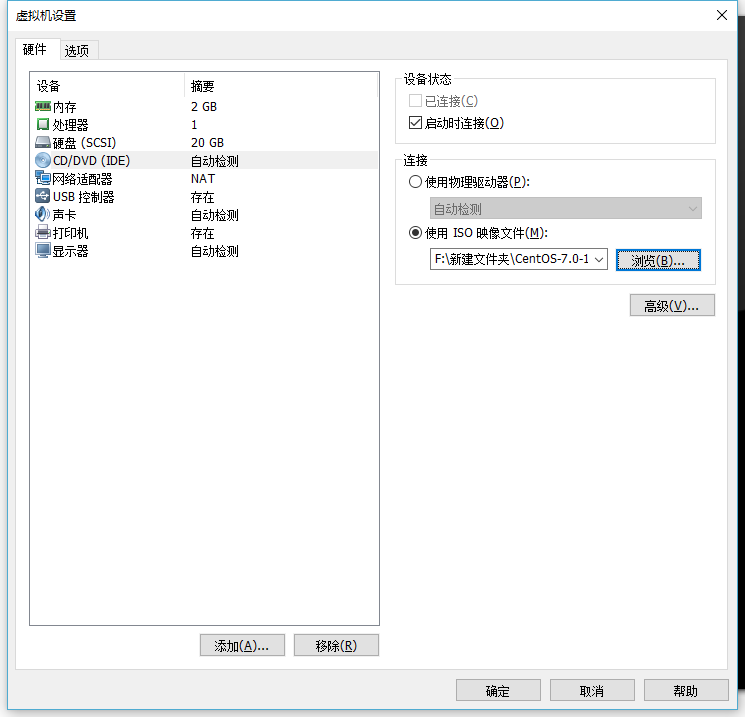This screenshot has height=717, width=745.
Task: Select the 处理器 device row label
Action: click(x=70, y=125)
